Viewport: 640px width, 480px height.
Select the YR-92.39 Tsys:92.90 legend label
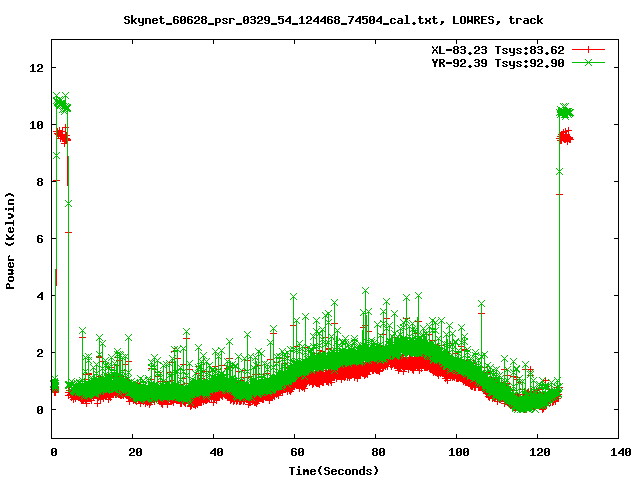[498, 63]
